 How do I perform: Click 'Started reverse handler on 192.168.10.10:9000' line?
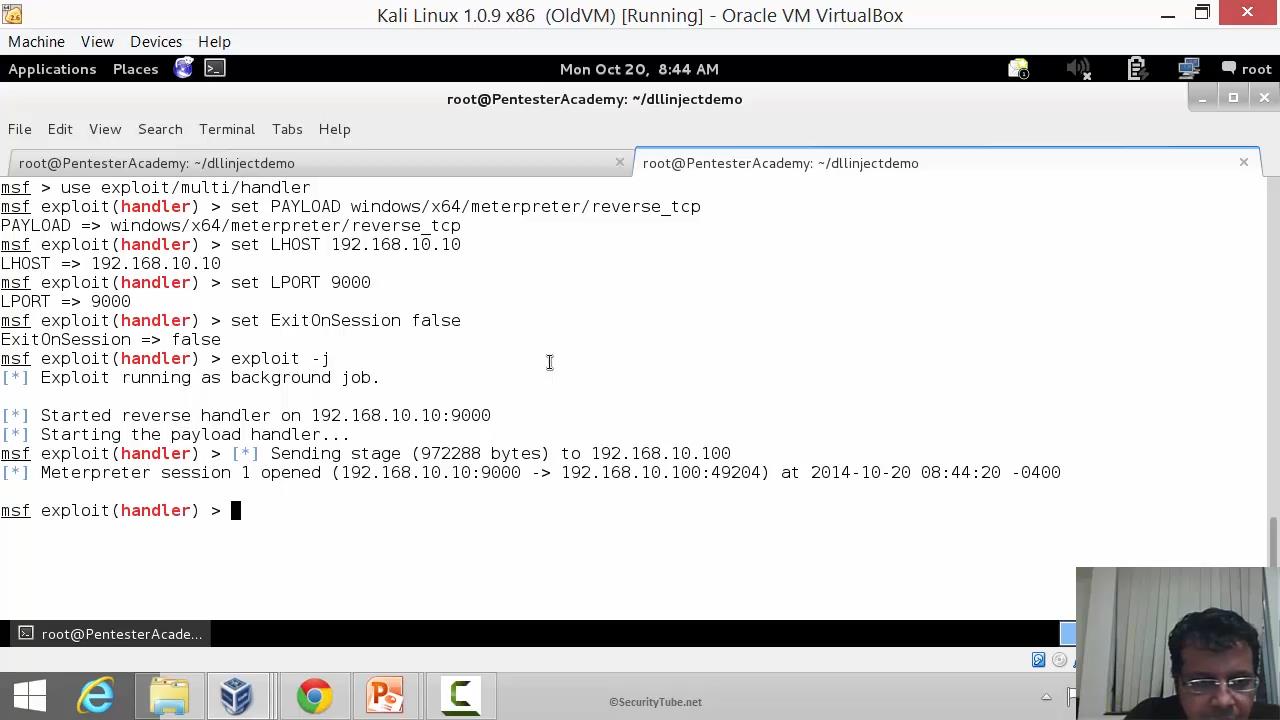coord(246,416)
